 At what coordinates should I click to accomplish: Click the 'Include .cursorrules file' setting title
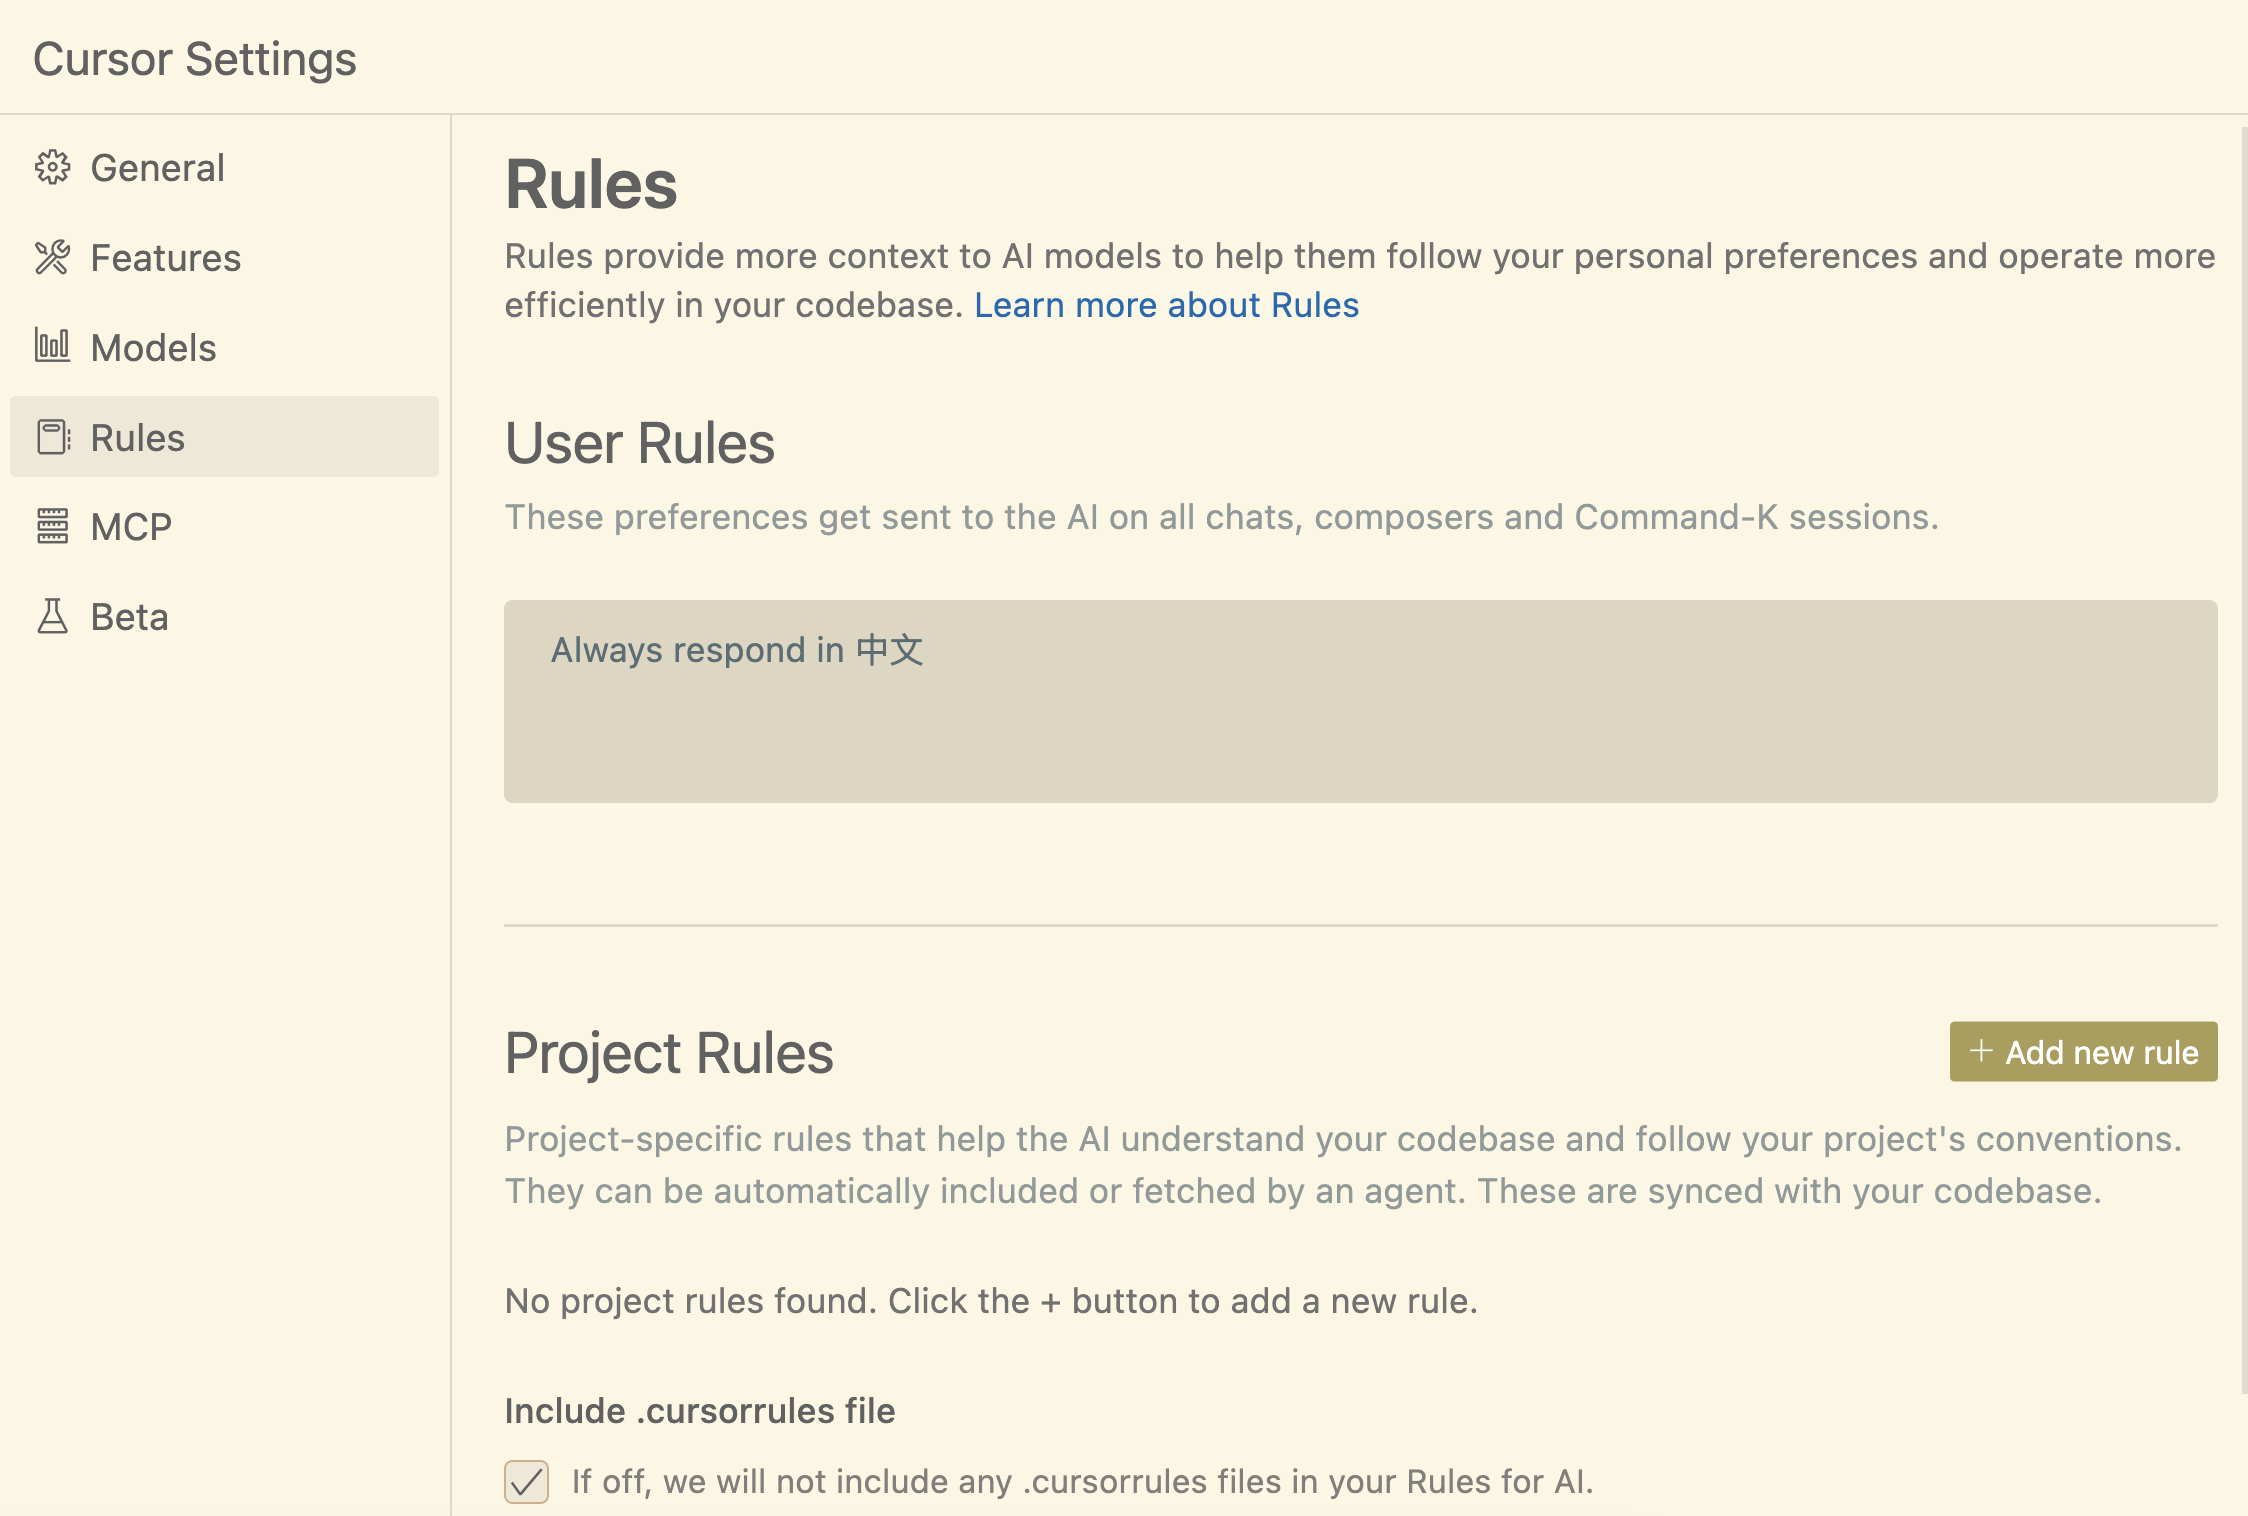pyautogui.click(x=700, y=1411)
